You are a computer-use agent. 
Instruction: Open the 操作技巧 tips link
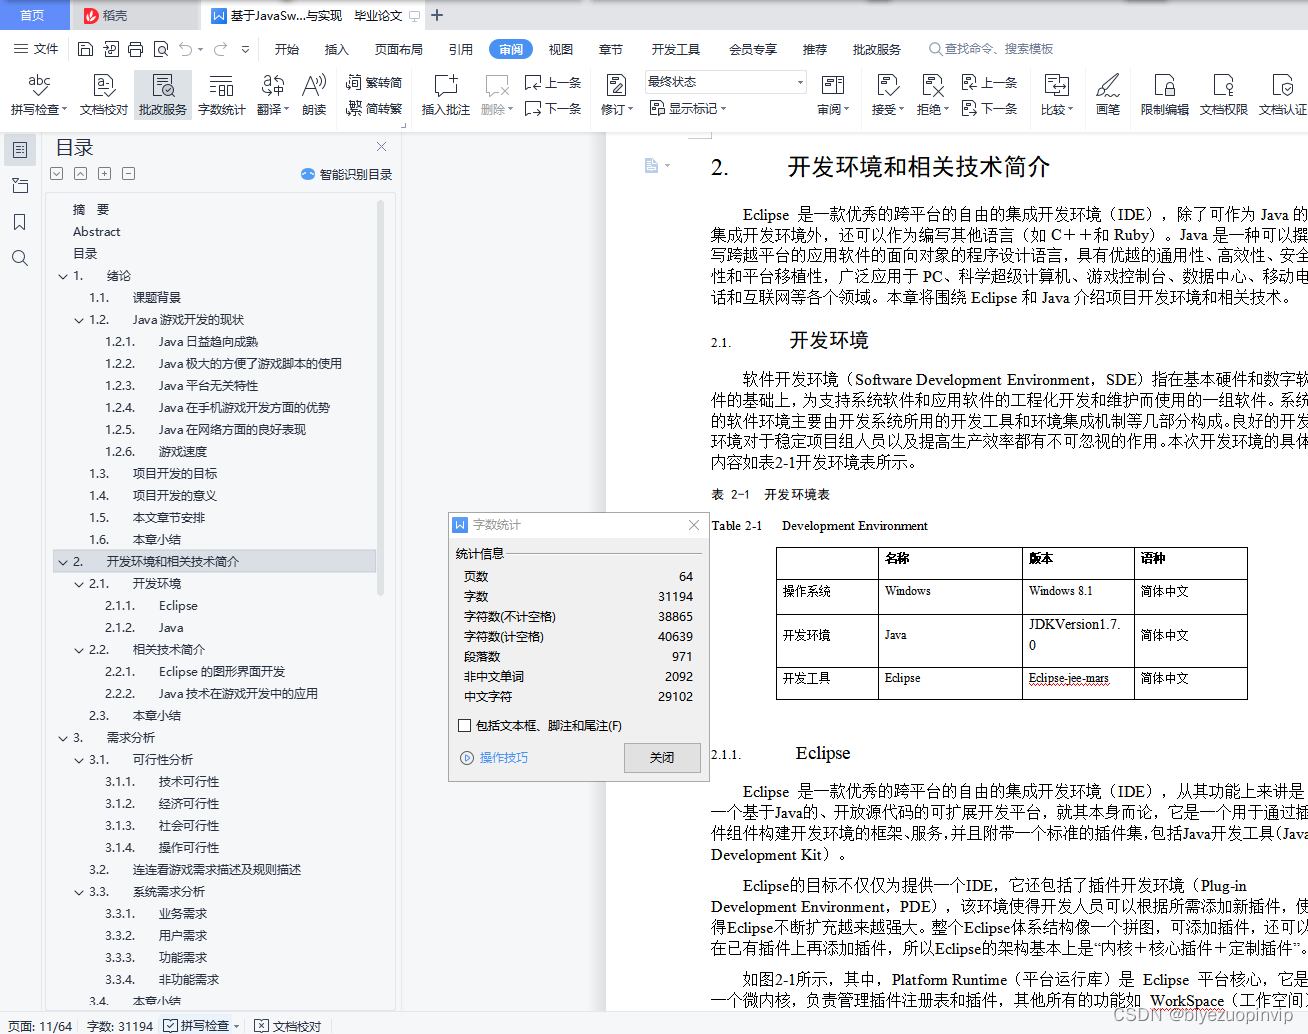pos(494,758)
